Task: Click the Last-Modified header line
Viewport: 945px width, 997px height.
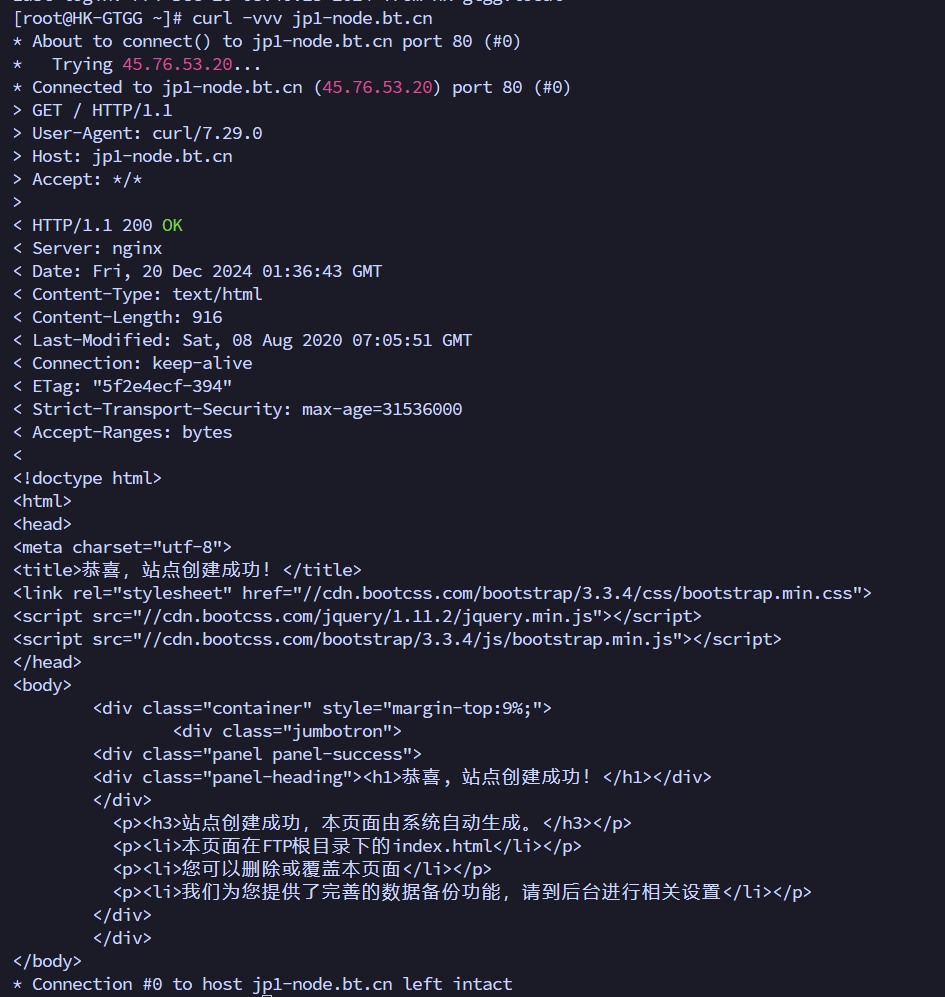Action: pos(252,340)
